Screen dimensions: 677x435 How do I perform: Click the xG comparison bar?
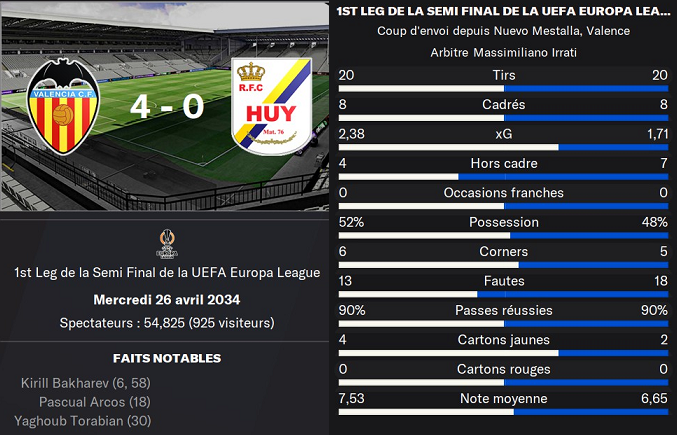[503, 146]
